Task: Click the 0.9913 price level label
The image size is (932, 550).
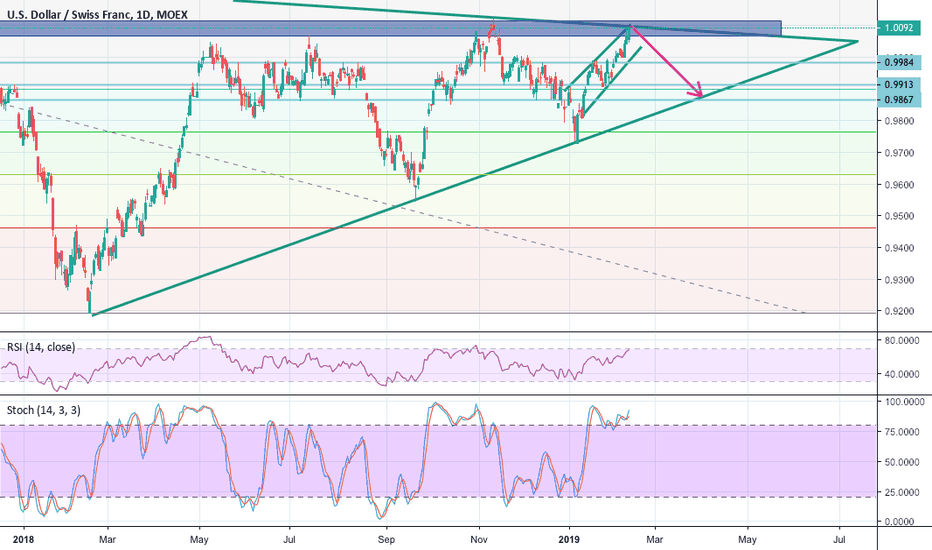Action: [899, 85]
